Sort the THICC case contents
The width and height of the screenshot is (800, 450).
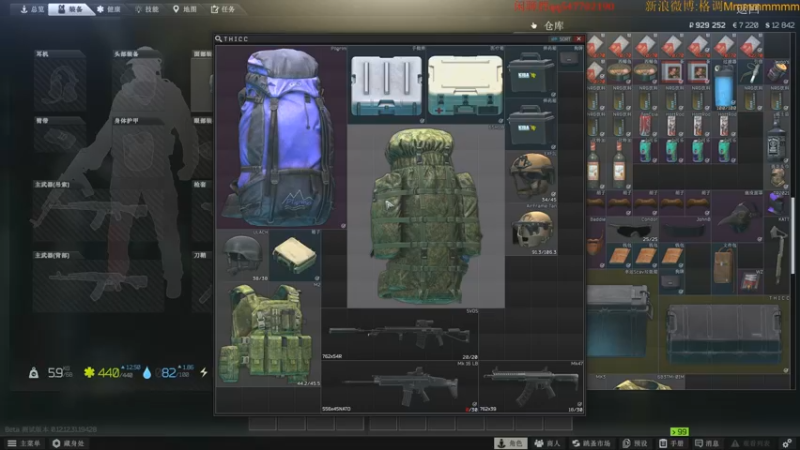click(x=561, y=39)
